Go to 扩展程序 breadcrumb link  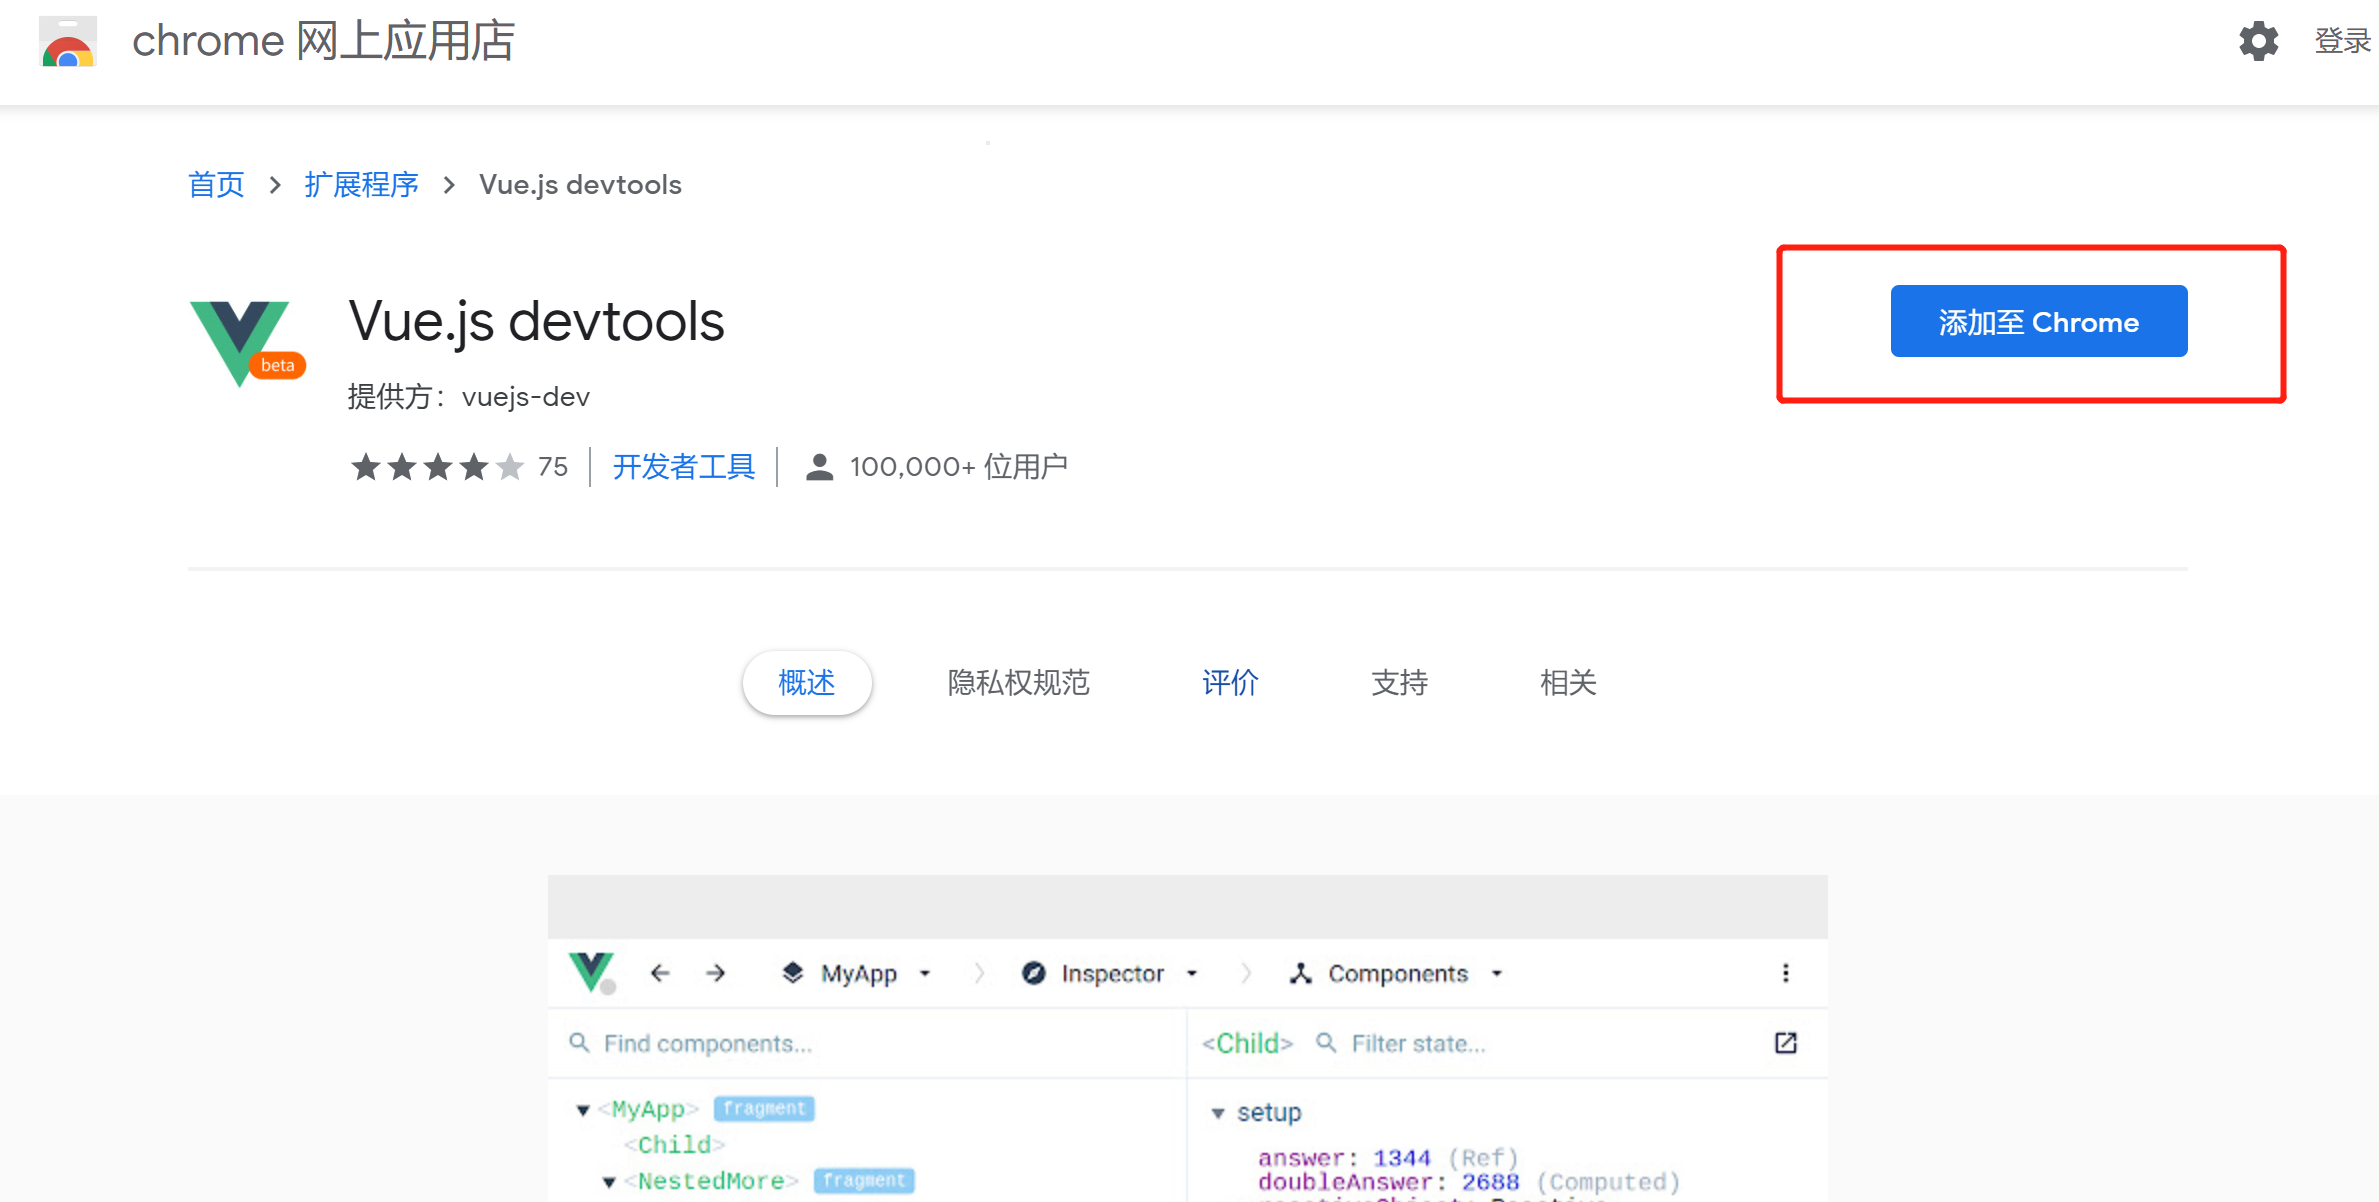(361, 185)
